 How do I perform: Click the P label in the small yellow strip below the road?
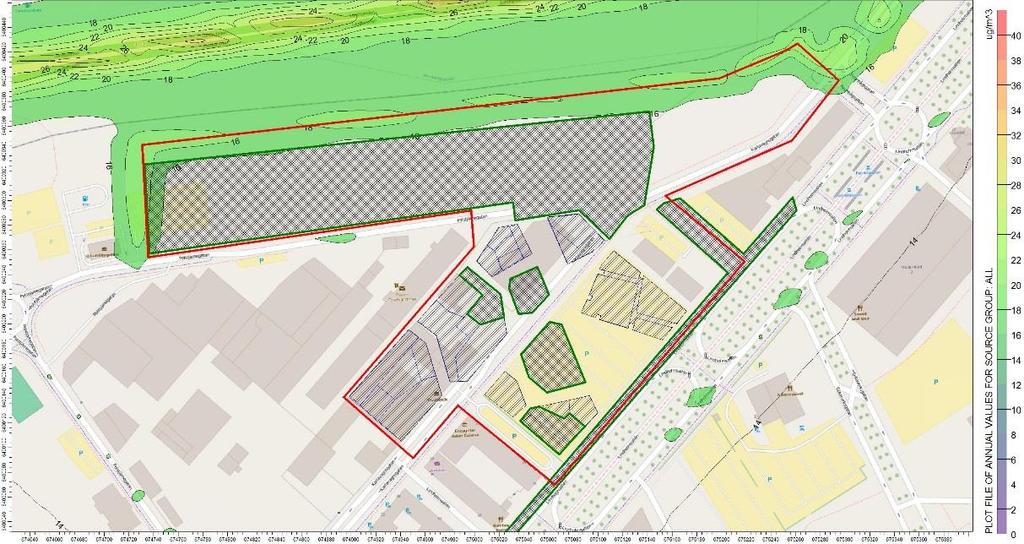pyautogui.click(x=263, y=260)
